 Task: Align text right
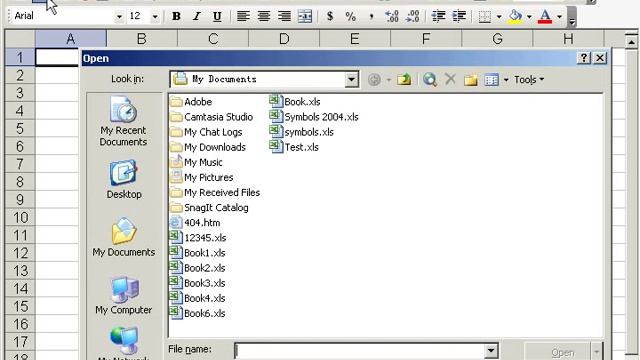(x=284, y=16)
